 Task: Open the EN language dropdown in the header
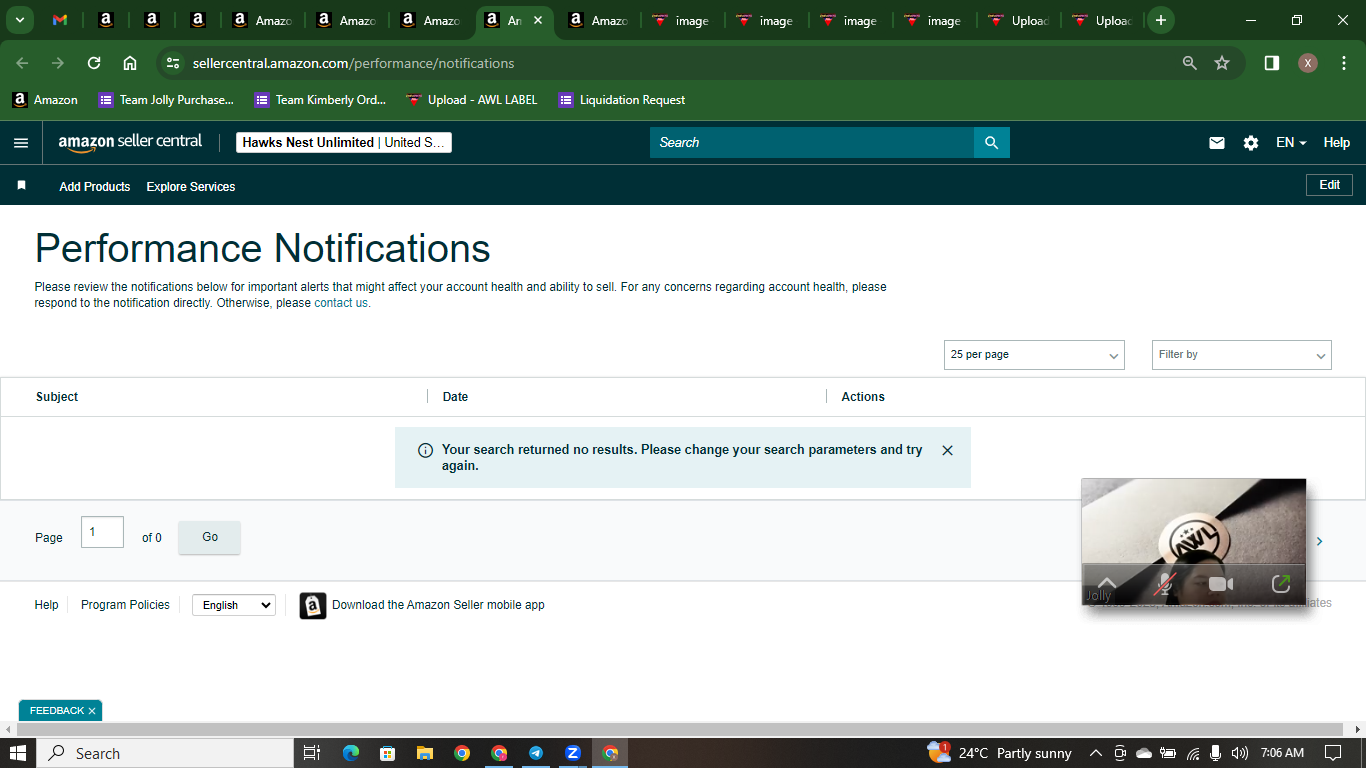click(1291, 143)
